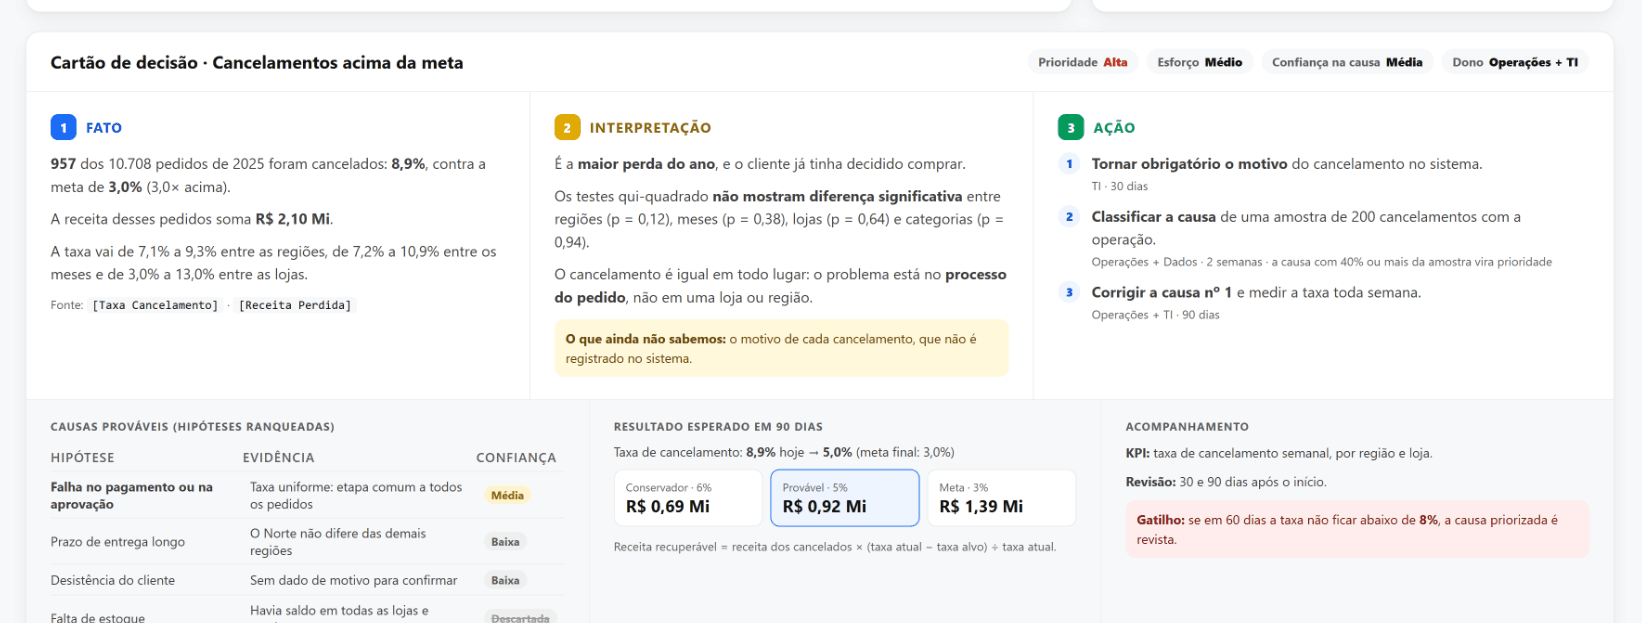Screen dimensions: 1642x623
Task: Choose the Meta 3% scenario card
Action: [x=1002, y=498]
